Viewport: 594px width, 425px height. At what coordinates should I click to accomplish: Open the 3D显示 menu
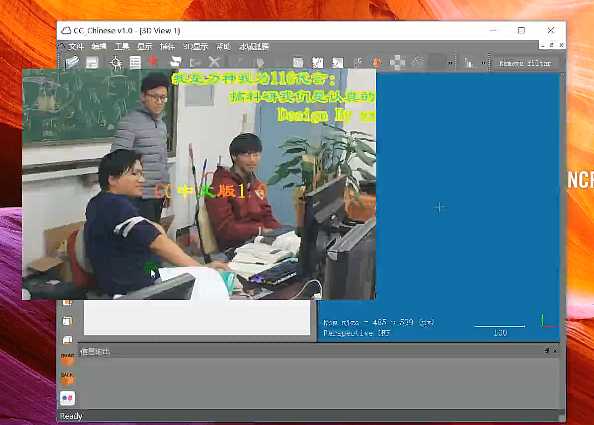click(x=195, y=47)
